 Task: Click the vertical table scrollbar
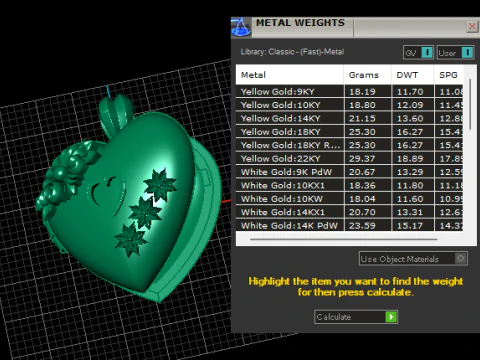click(470, 104)
